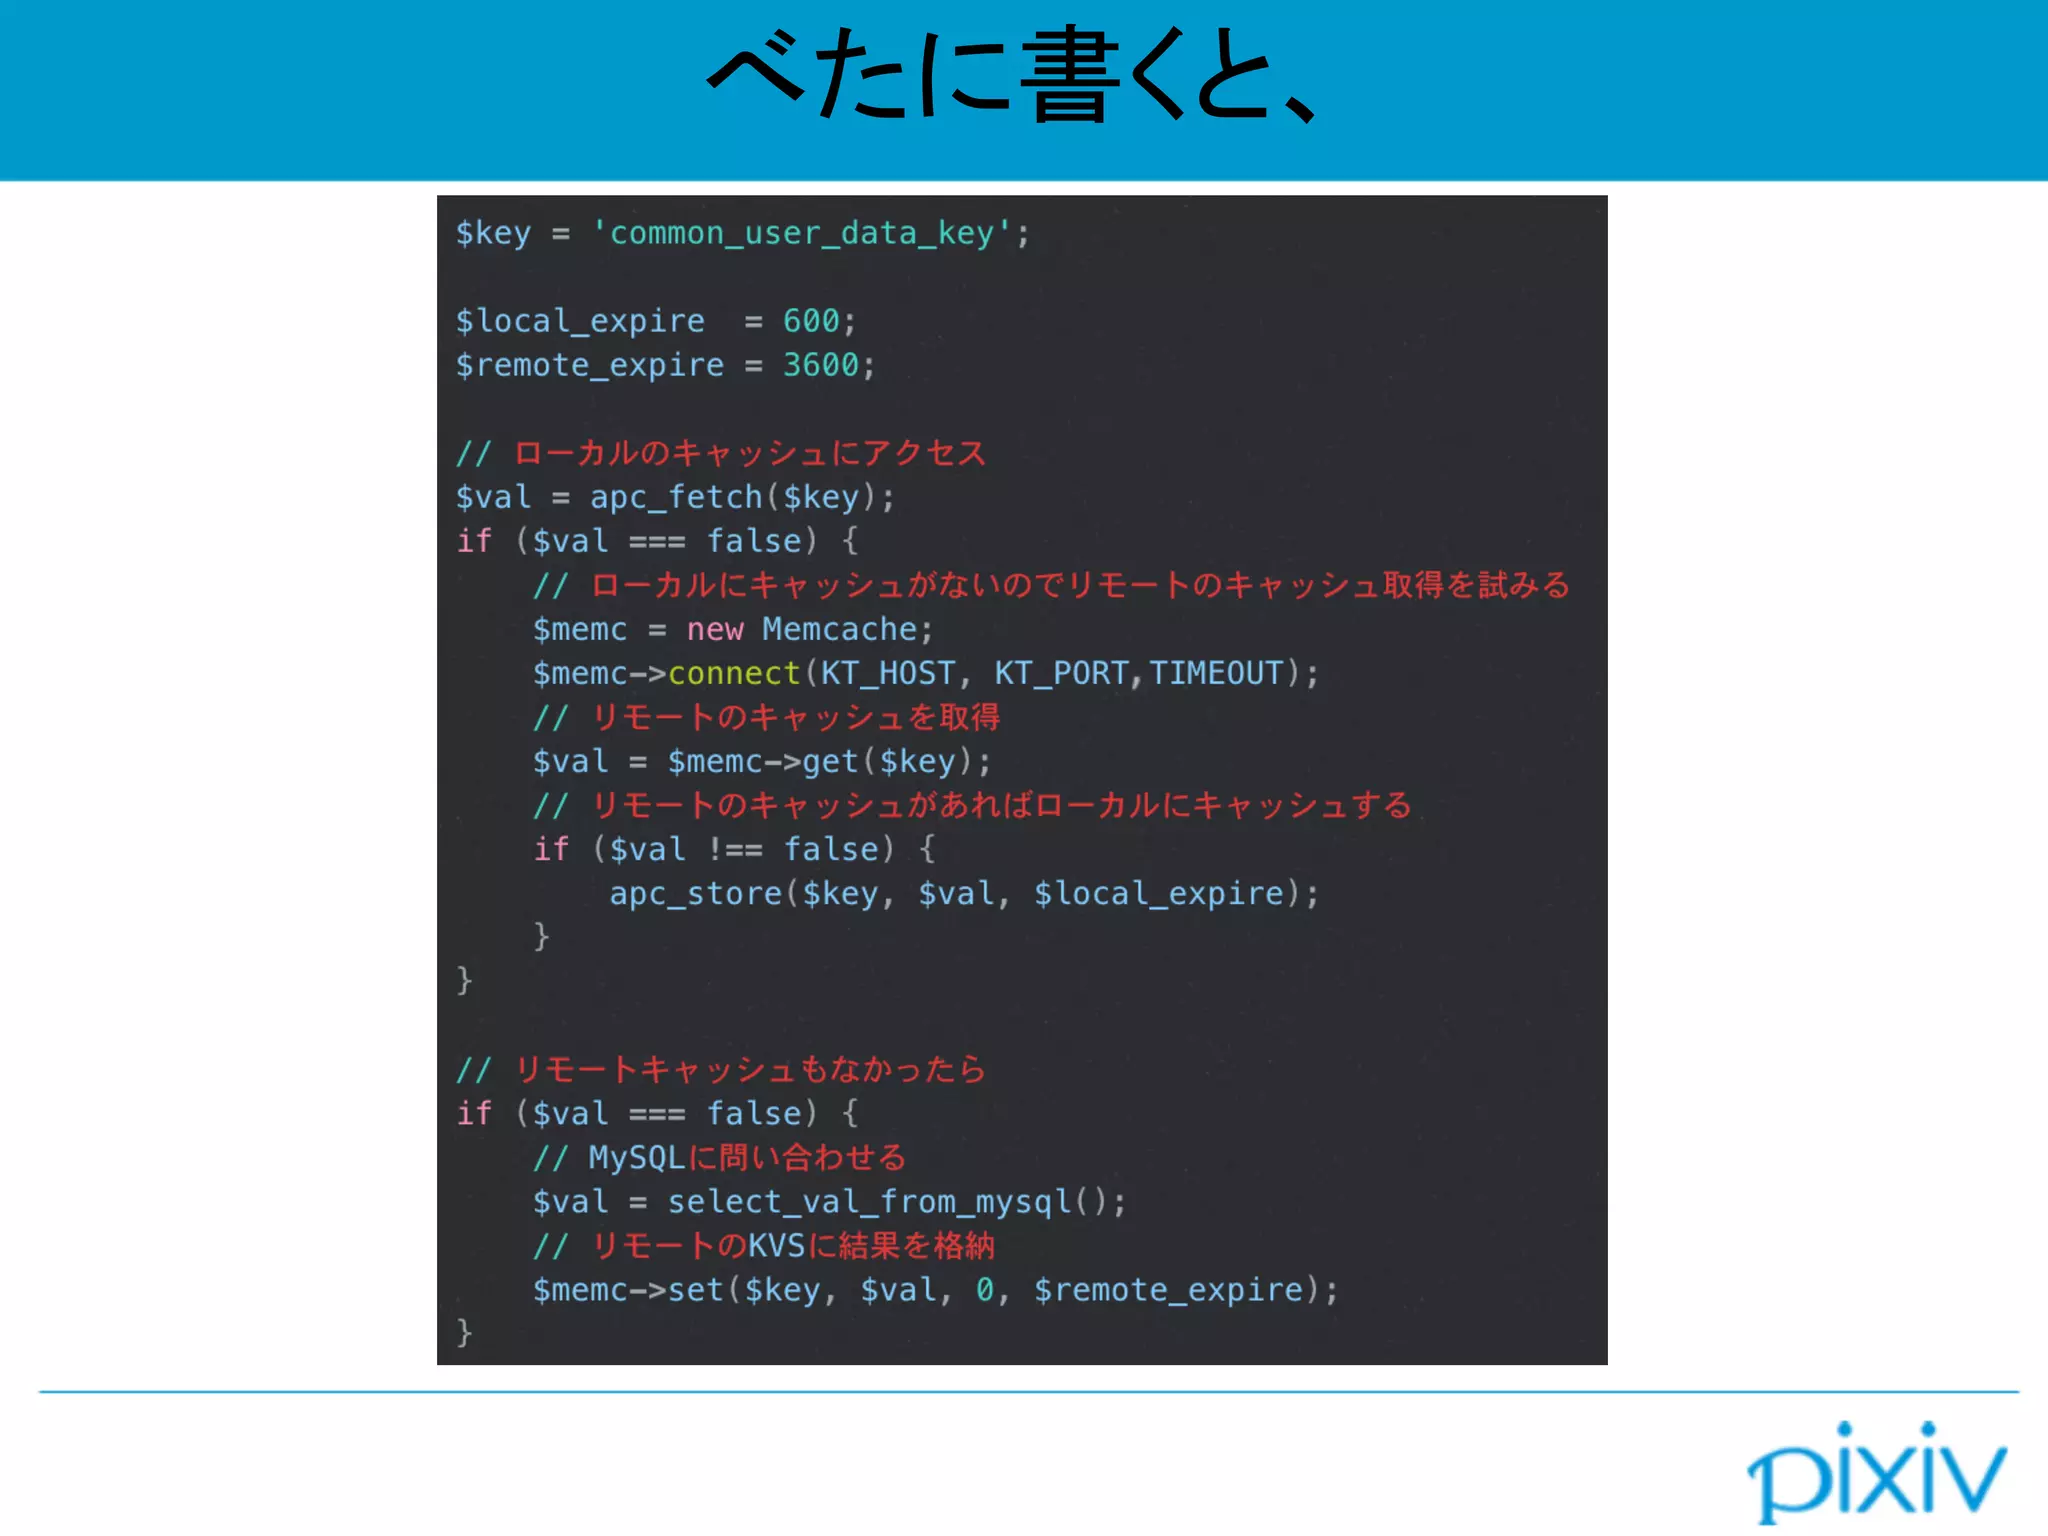Click the $memc->connect(KT_HOST, KT_PORT,TIMEOUT); line

click(926, 674)
